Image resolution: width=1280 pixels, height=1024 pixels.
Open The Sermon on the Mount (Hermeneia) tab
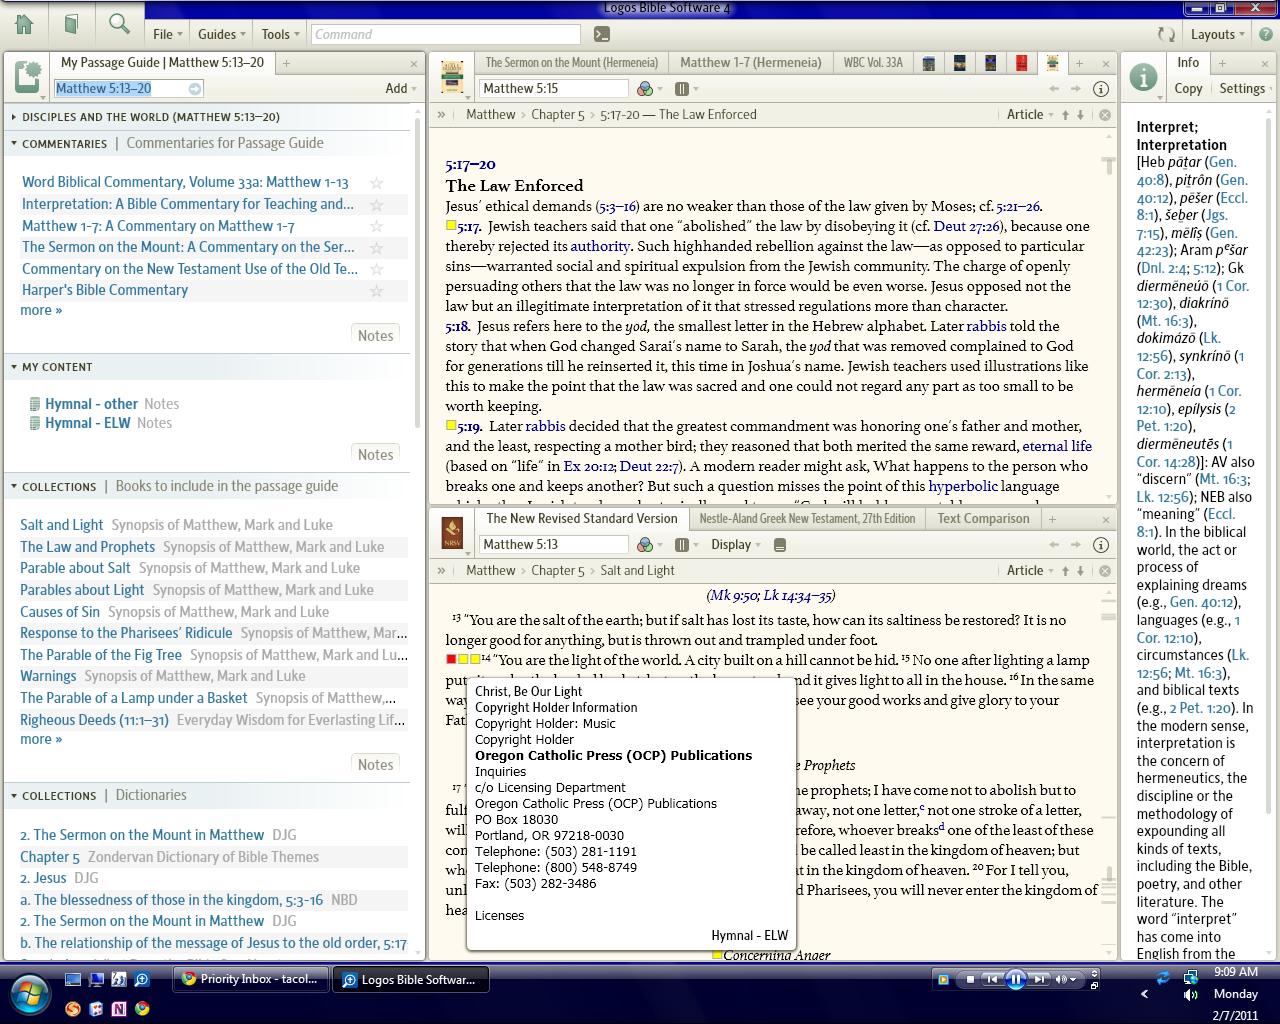572,62
